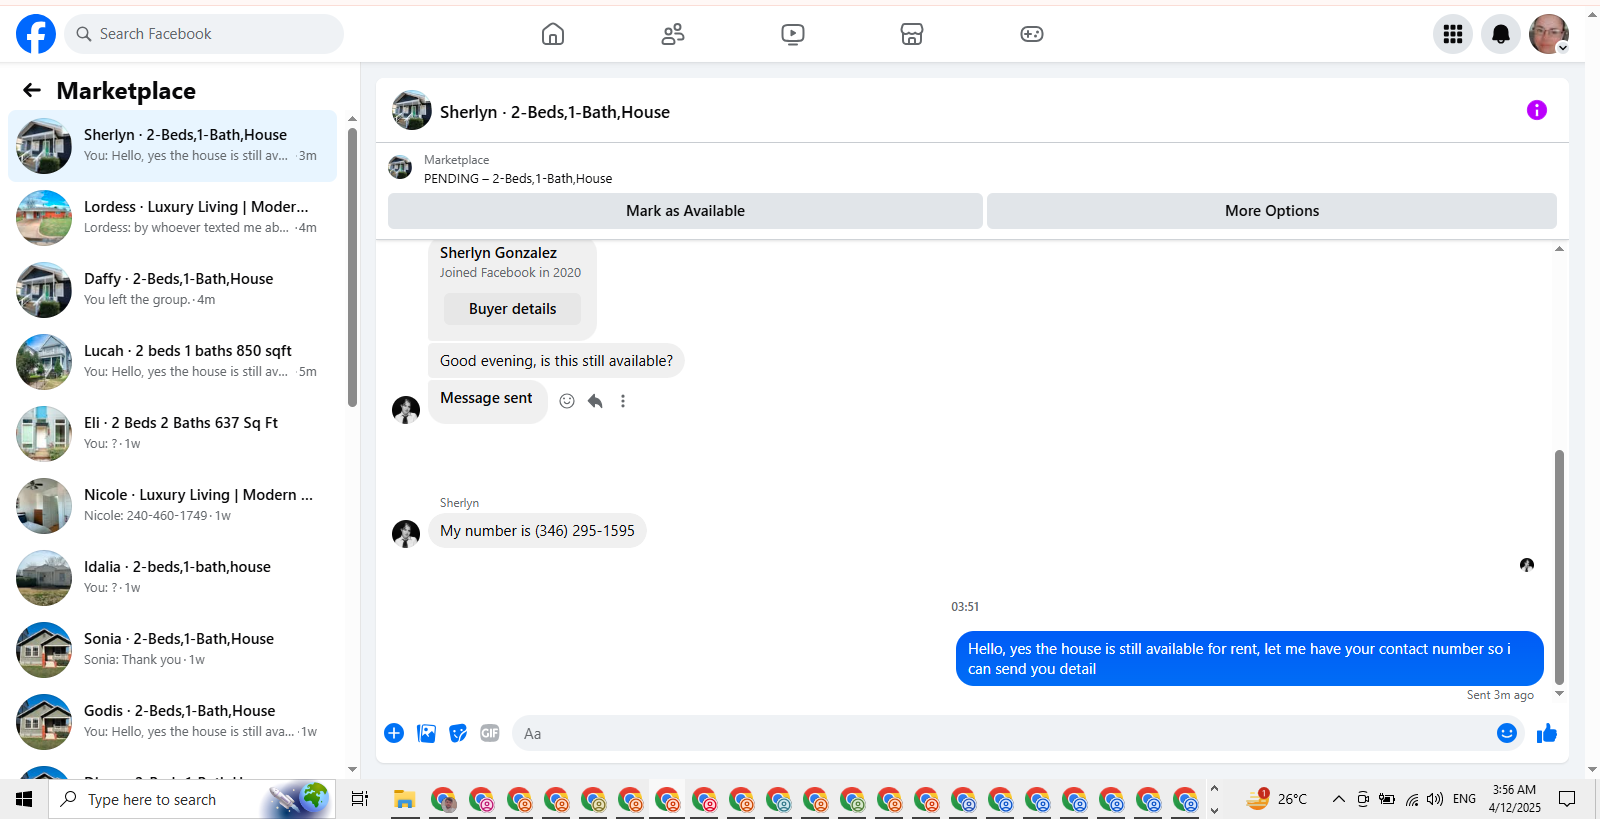Switch the ENG input language
Viewport: 1600px width, 819px height.
pyautogui.click(x=1464, y=799)
